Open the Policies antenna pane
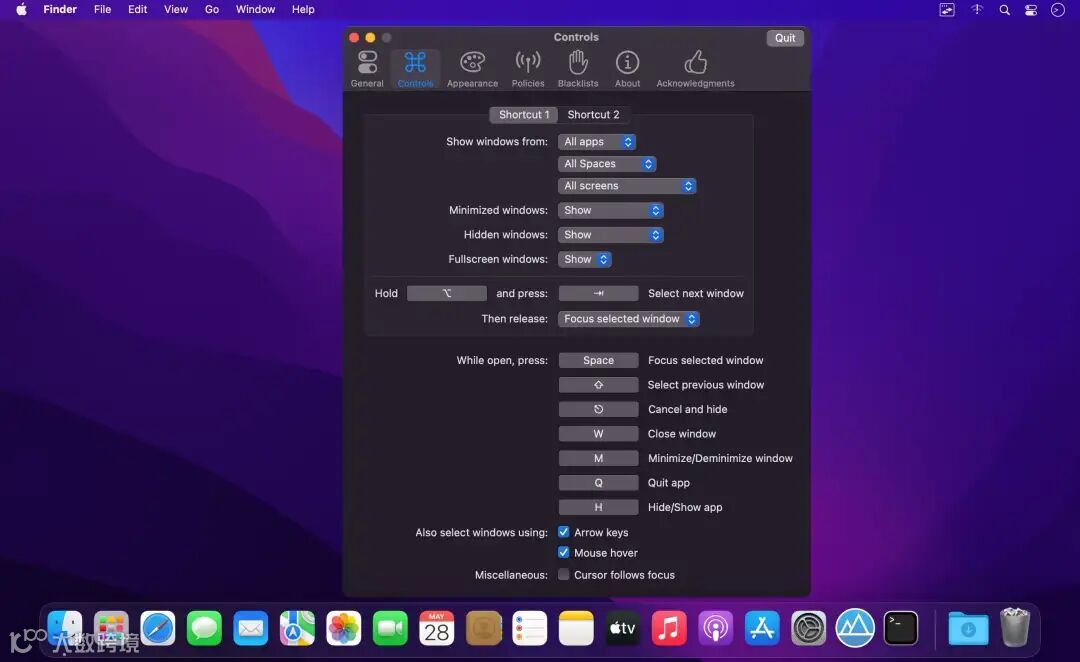Image resolution: width=1080 pixels, height=662 pixels. click(x=528, y=69)
